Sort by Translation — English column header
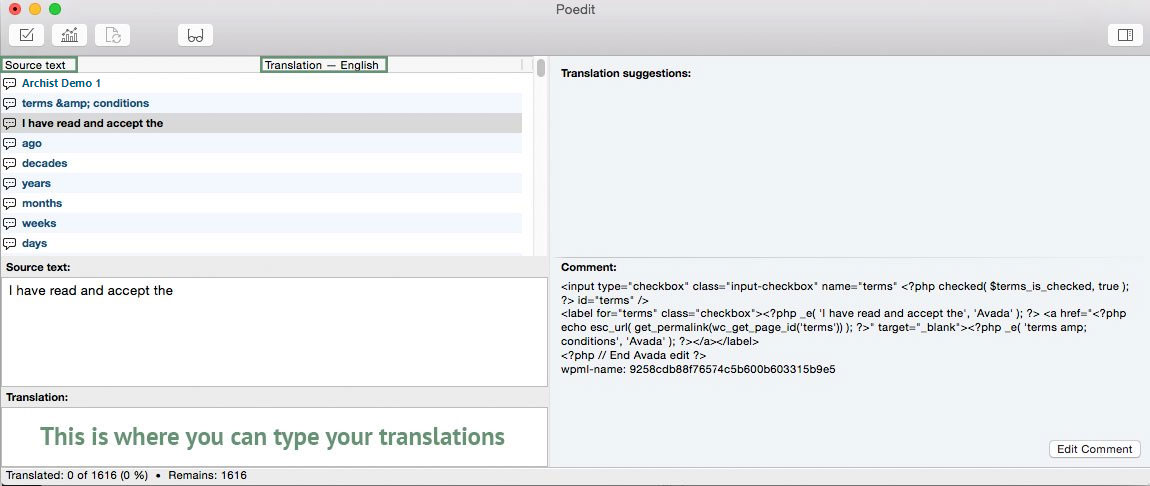This screenshot has height=486, width=1150. pos(322,65)
